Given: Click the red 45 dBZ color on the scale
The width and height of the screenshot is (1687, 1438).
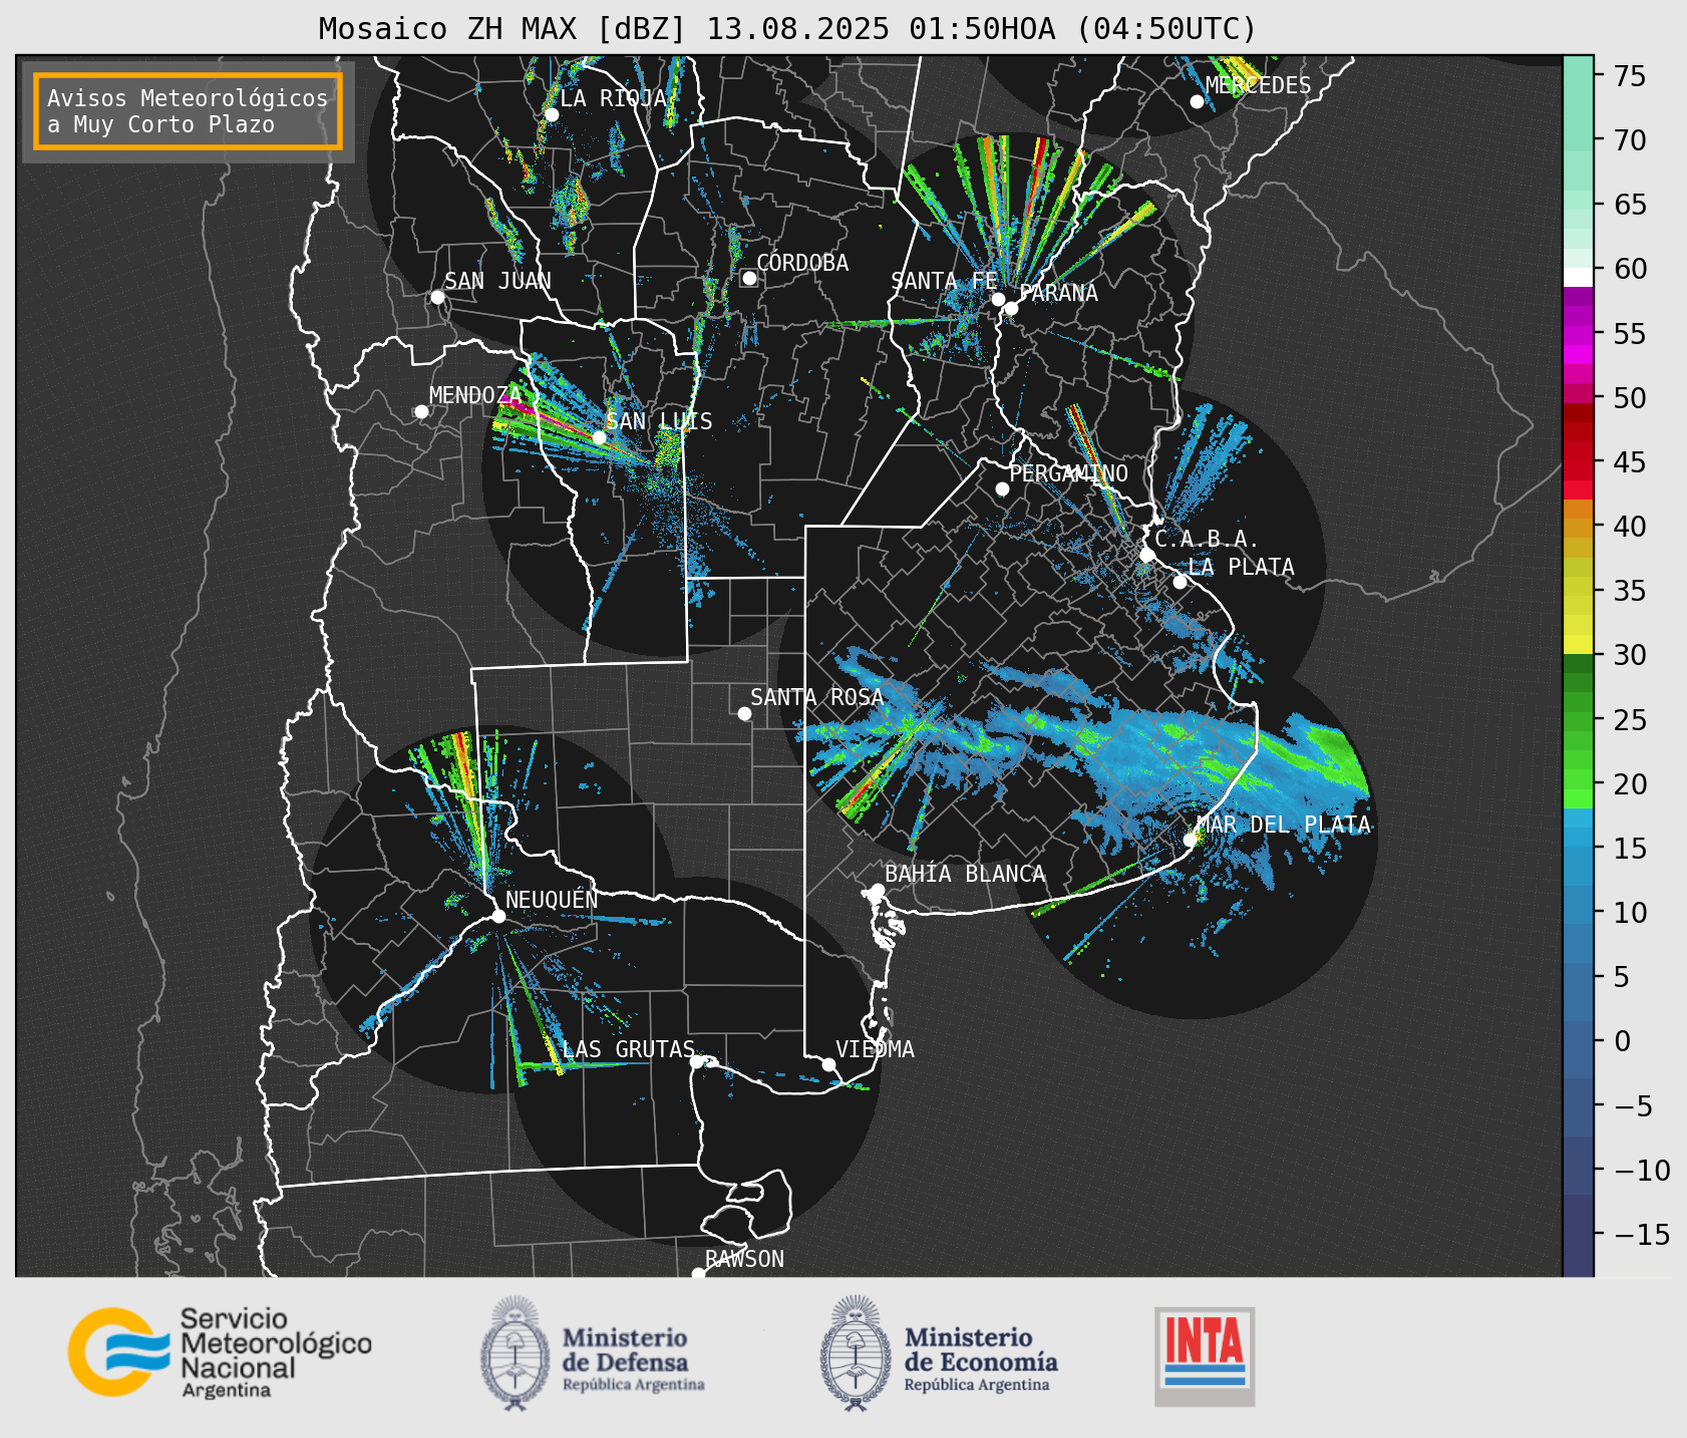Looking at the screenshot, I should (1578, 462).
